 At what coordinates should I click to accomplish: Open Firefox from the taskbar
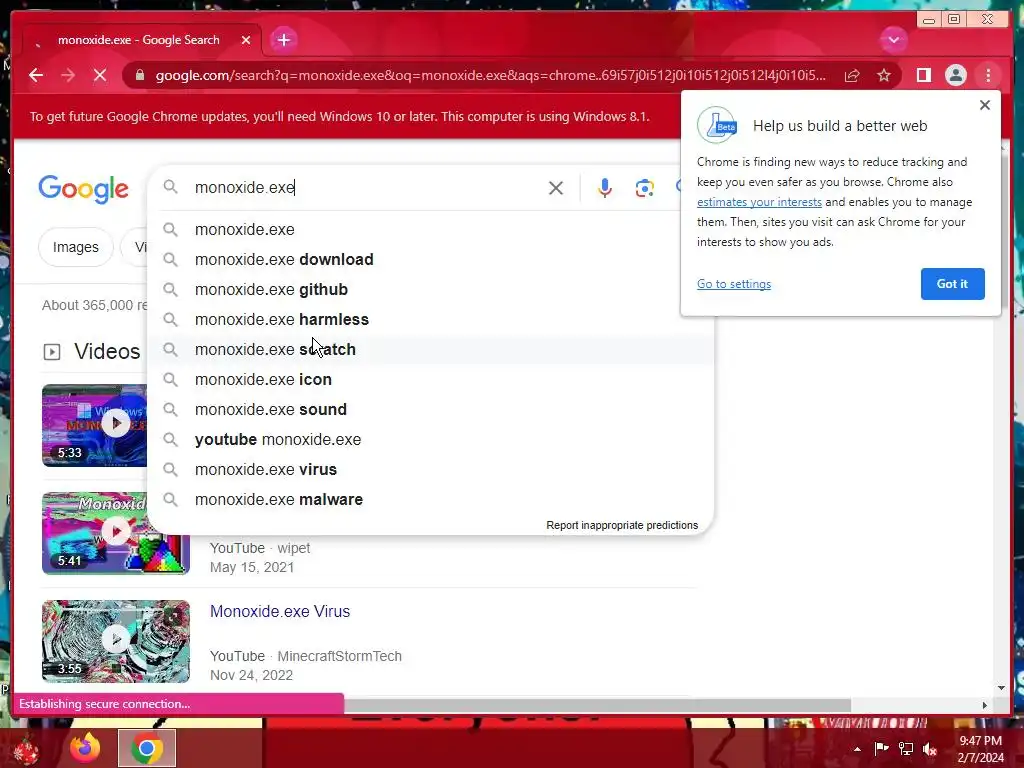85,748
